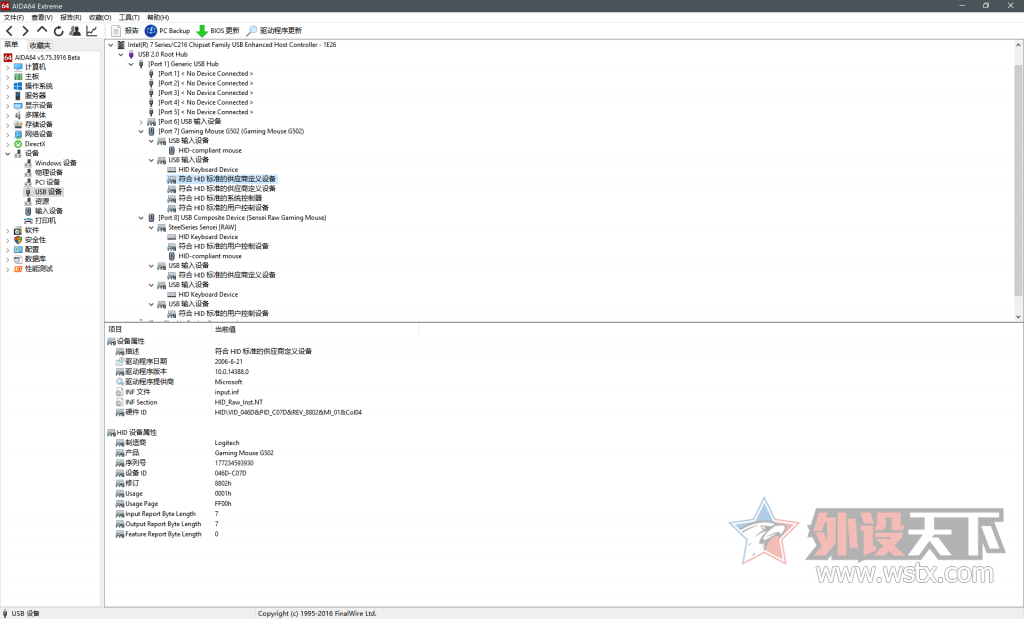Collapse the 设备 node in the sidebar
Screen dimensions: 1024x619
(x=8, y=153)
